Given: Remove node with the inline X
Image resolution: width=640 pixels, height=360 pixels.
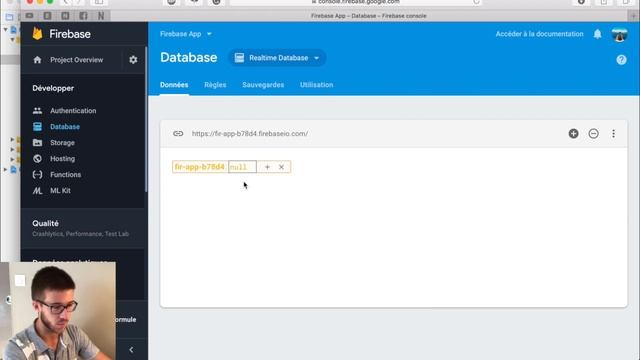Looking at the screenshot, I should point(281,167).
